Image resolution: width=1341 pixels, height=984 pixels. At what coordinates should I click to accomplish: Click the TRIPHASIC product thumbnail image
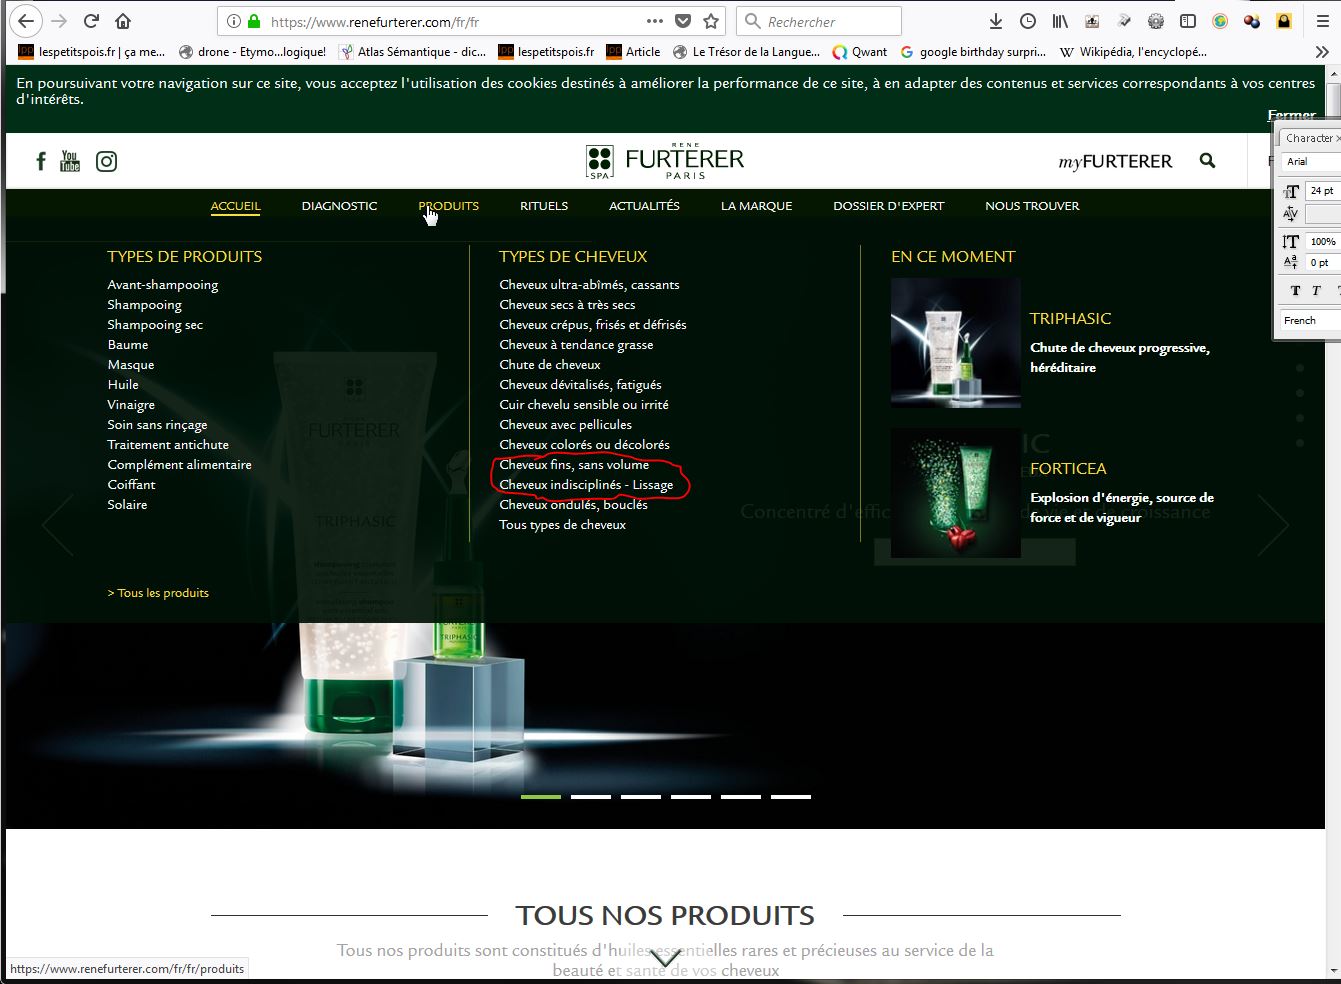955,343
